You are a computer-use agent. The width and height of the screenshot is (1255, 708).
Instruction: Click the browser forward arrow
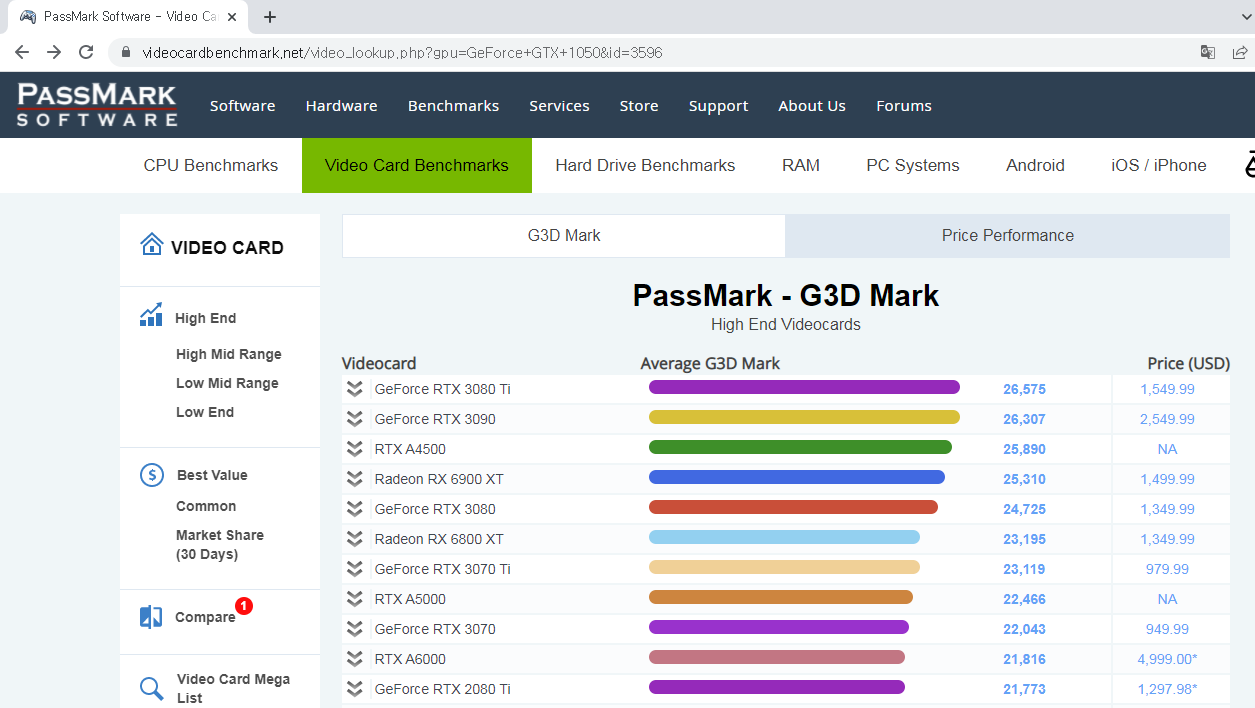point(54,52)
